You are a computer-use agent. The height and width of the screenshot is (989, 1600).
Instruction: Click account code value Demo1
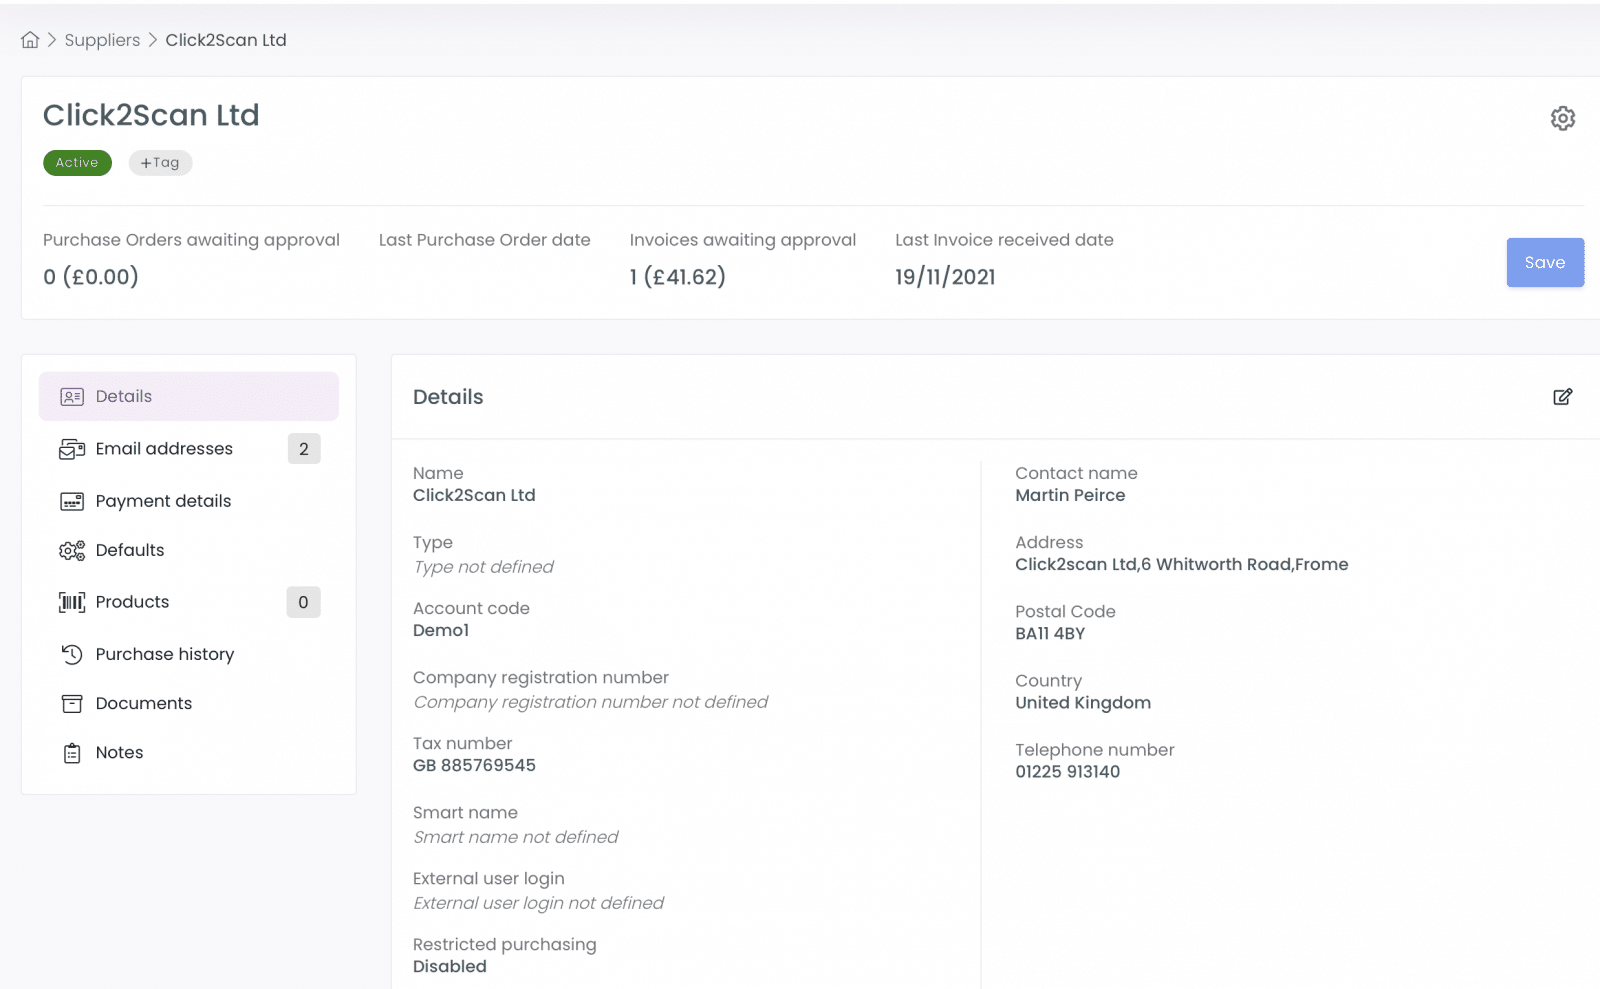coord(441,630)
